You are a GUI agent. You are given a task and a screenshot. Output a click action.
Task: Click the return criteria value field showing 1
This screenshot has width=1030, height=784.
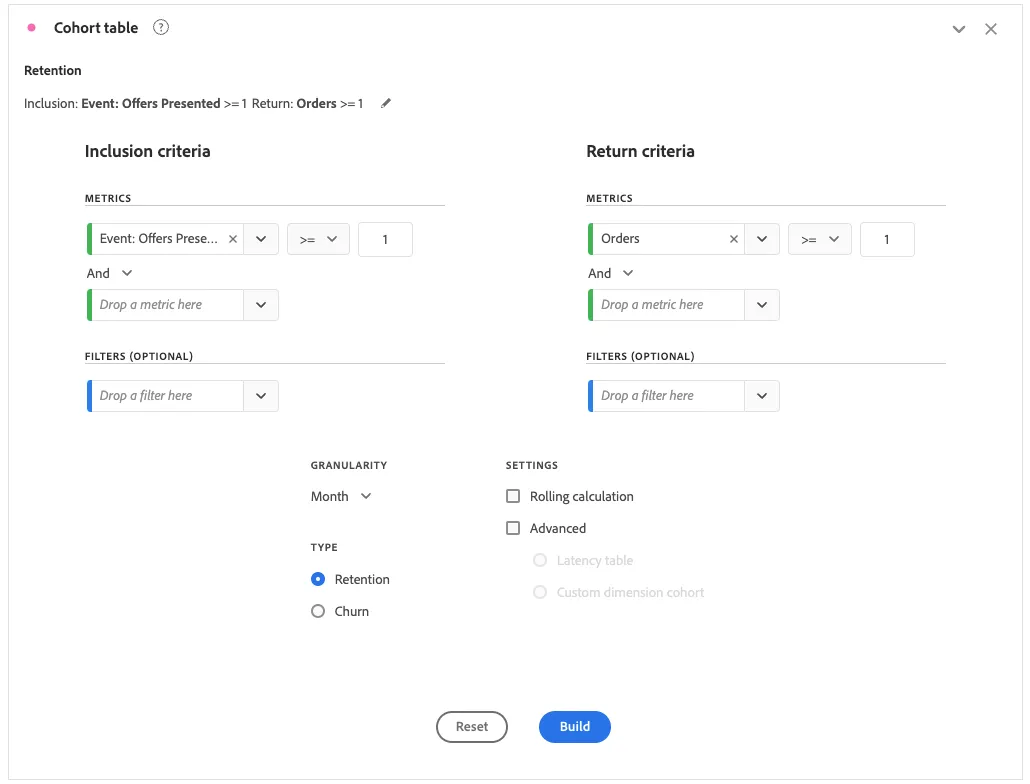887,239
